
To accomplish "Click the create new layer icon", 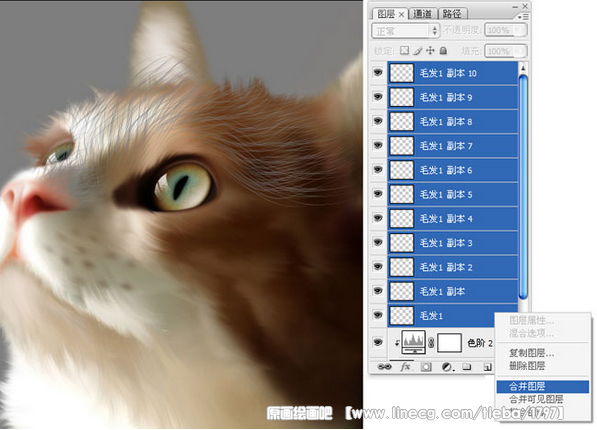I will click(487, 367).
